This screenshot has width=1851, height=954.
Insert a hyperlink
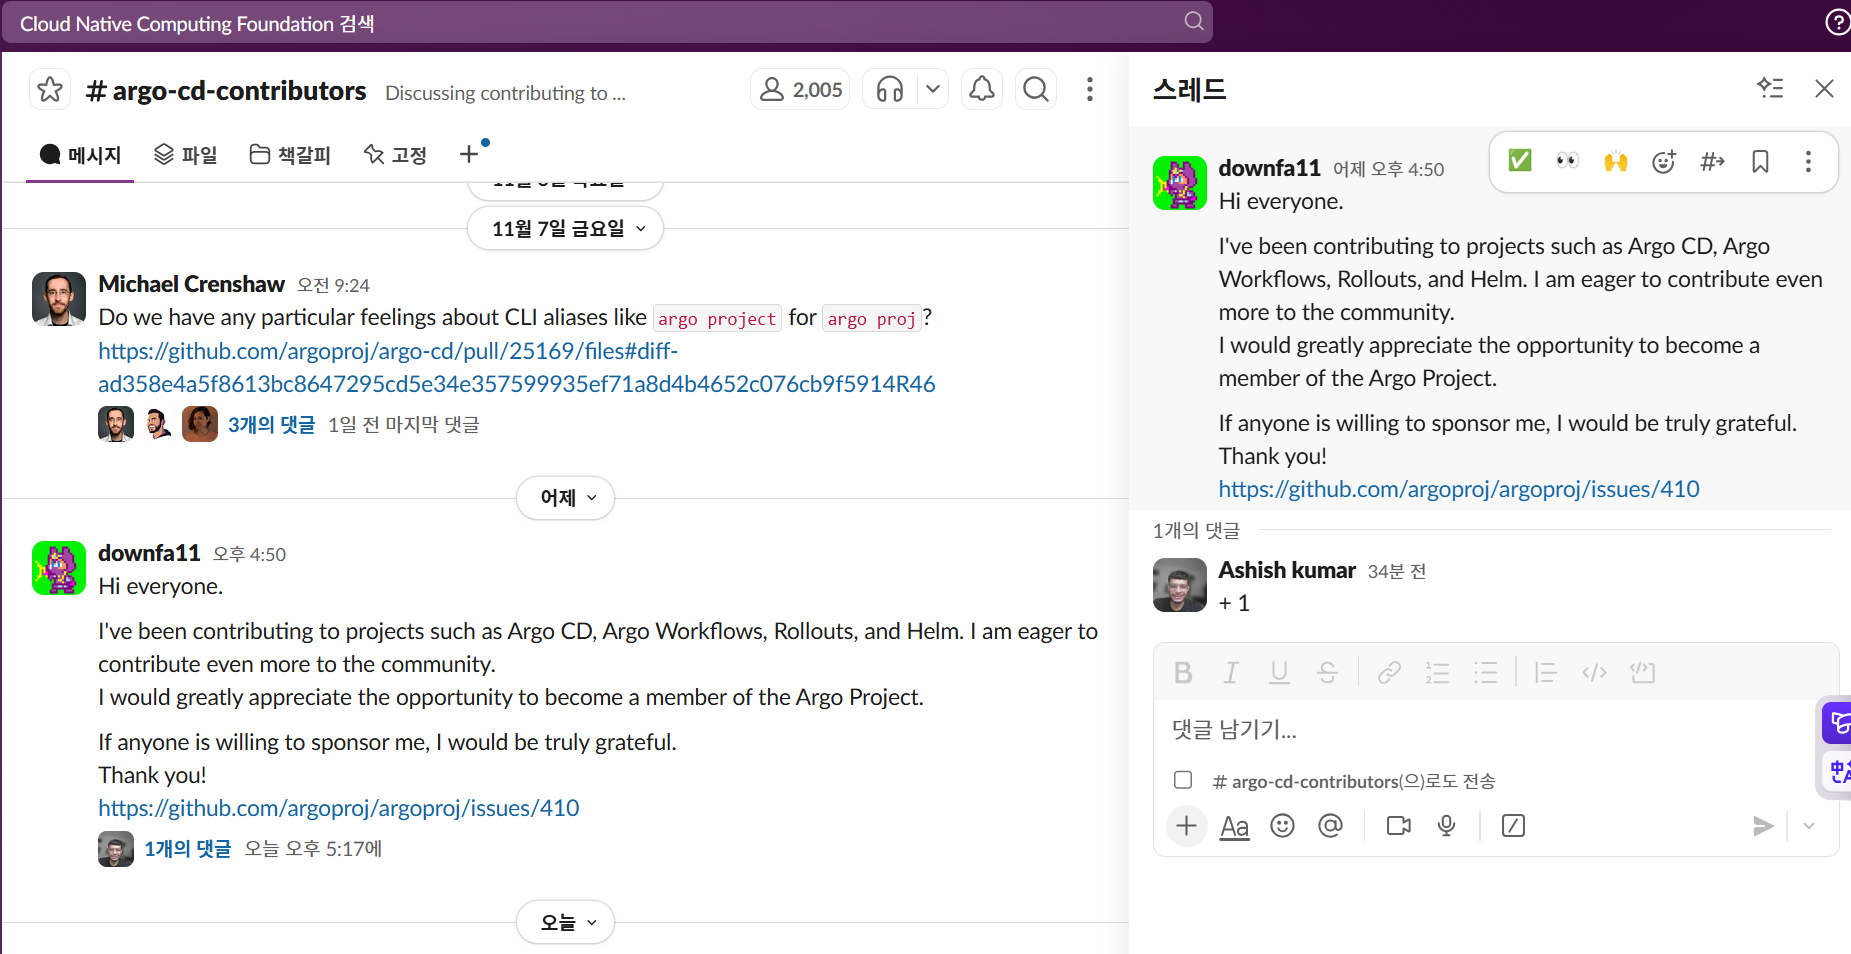click(x=1389, y=673)
